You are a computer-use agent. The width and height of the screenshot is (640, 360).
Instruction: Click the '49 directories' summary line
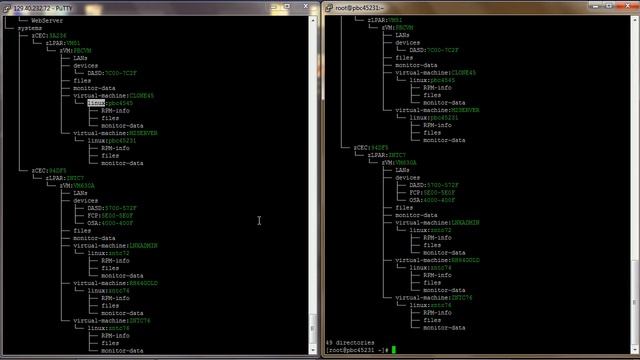pos(350,342)
